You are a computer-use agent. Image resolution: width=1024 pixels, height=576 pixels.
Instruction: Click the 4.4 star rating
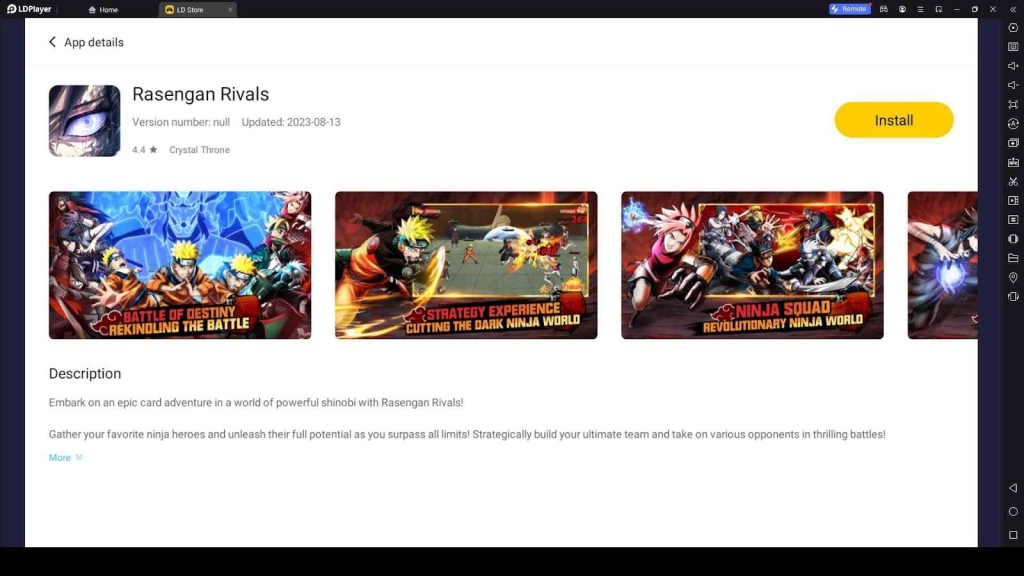[x=144, y=150]
